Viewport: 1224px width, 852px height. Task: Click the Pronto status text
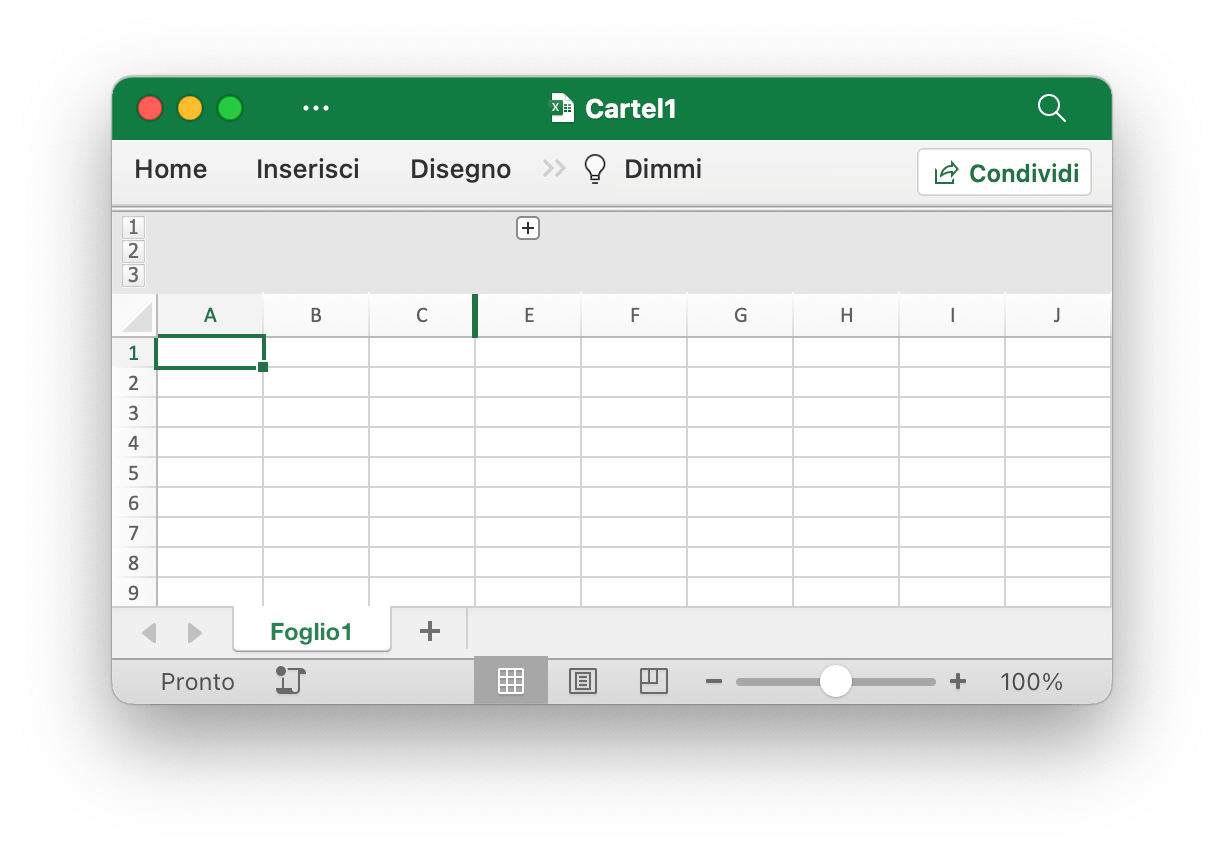(x=198, y=682)
